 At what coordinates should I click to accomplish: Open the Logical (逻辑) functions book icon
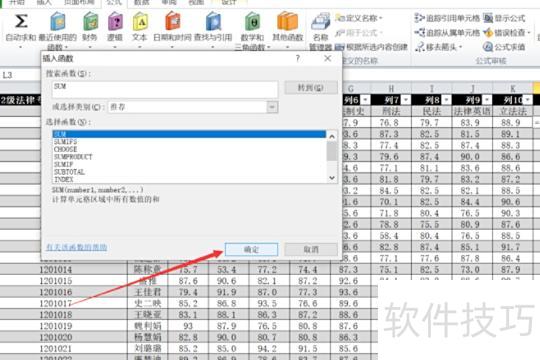[x=115, y=22]
